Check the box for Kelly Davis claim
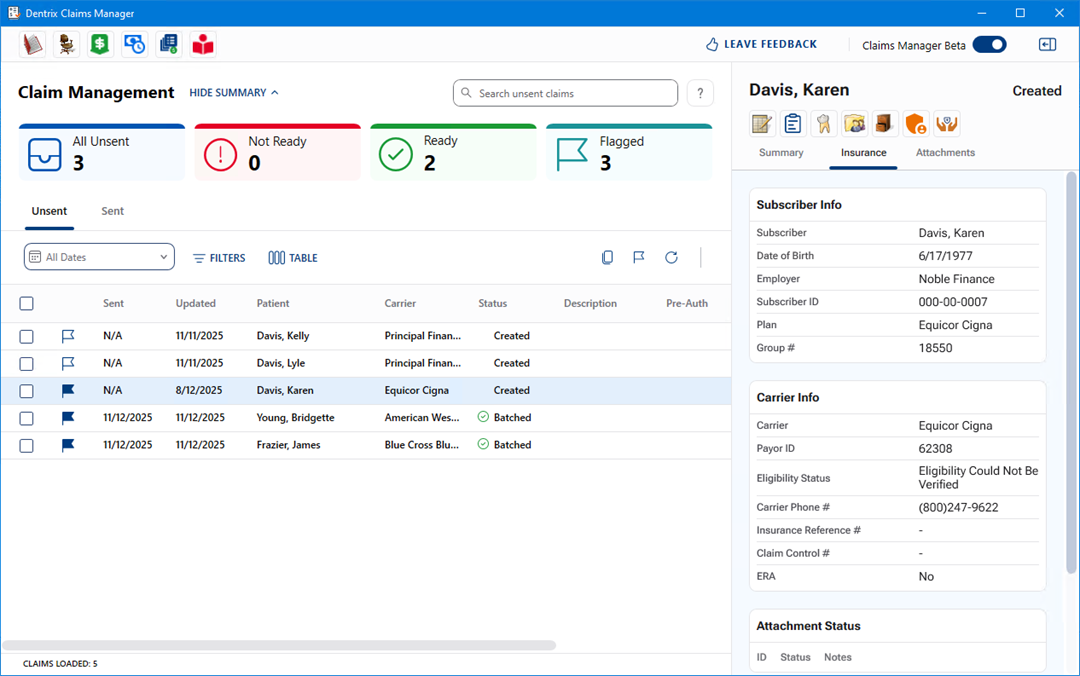1080x676 pixels. coord(27,337)
